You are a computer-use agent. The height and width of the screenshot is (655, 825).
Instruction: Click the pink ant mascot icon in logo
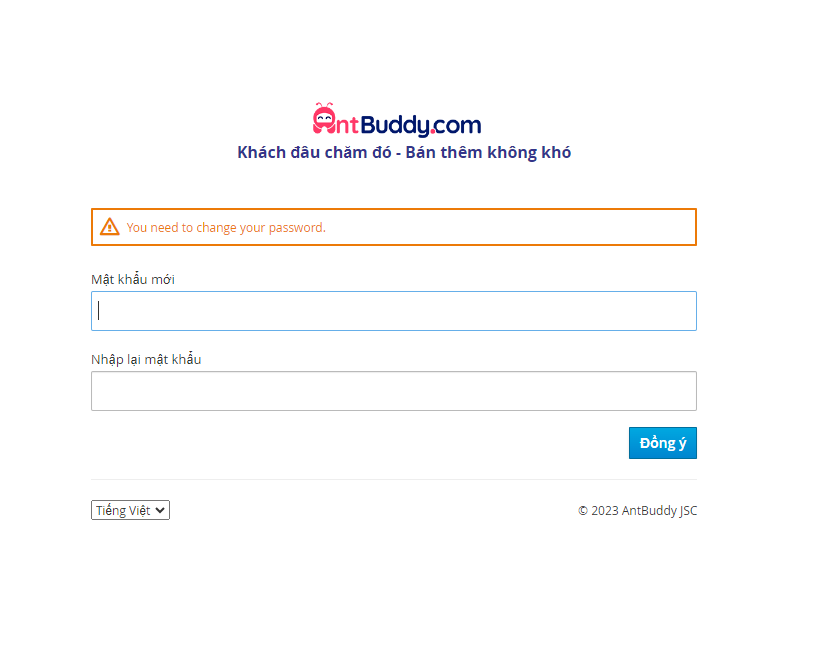pyautogui.click(x=324, y=118)
